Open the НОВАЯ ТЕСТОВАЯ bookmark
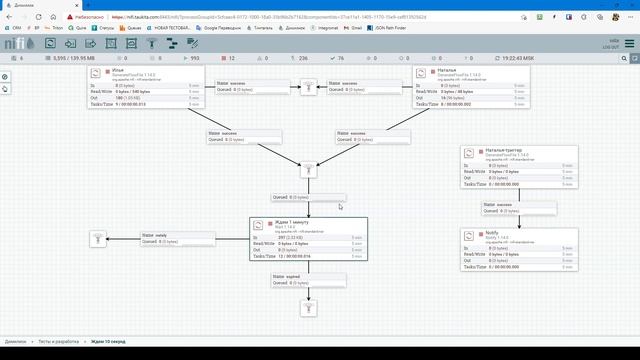Viewport: 640px width, 360px height. tap(168, 28)
